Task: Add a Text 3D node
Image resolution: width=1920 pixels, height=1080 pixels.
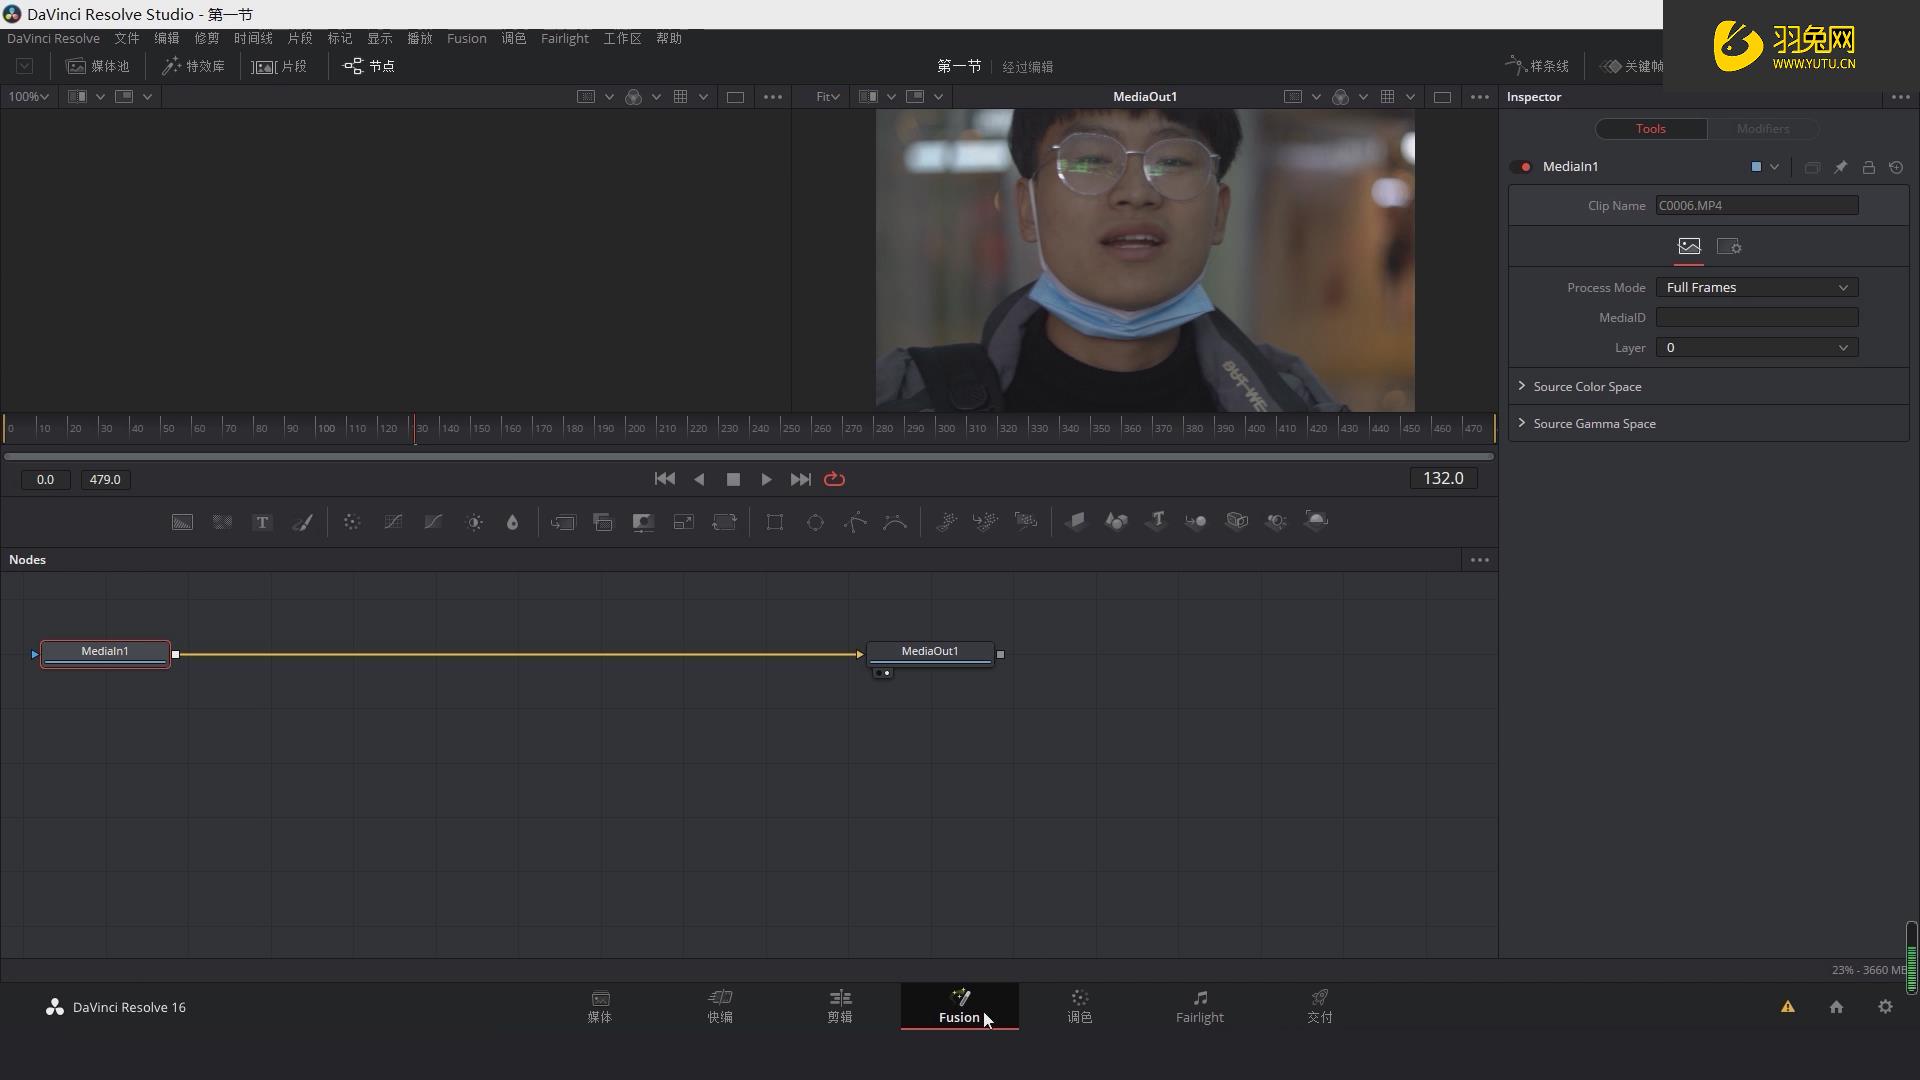Action: pos(1157,521)
